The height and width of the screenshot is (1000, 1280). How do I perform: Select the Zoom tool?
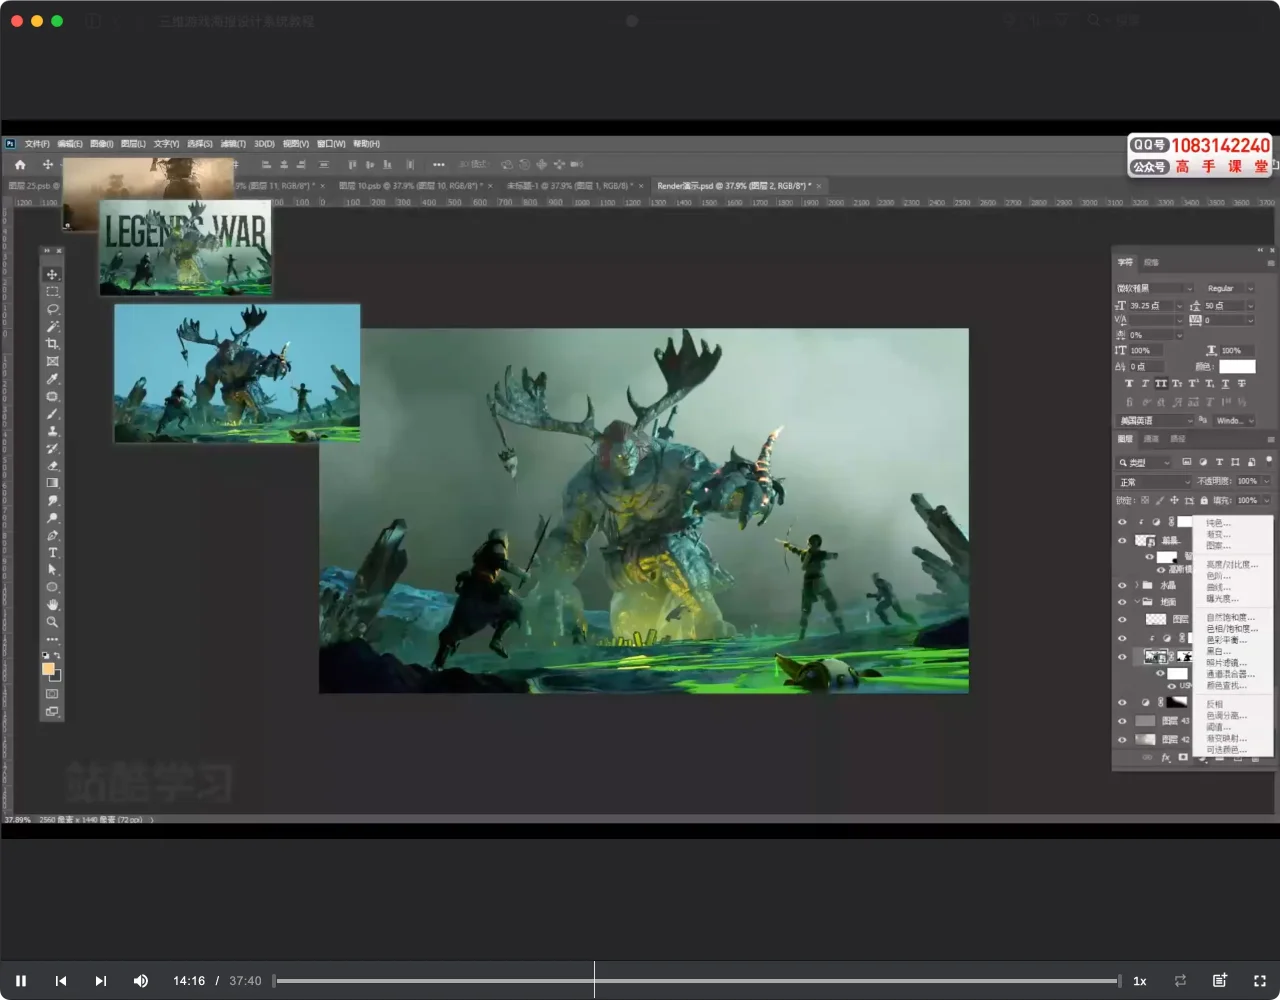tap(52, 622)
